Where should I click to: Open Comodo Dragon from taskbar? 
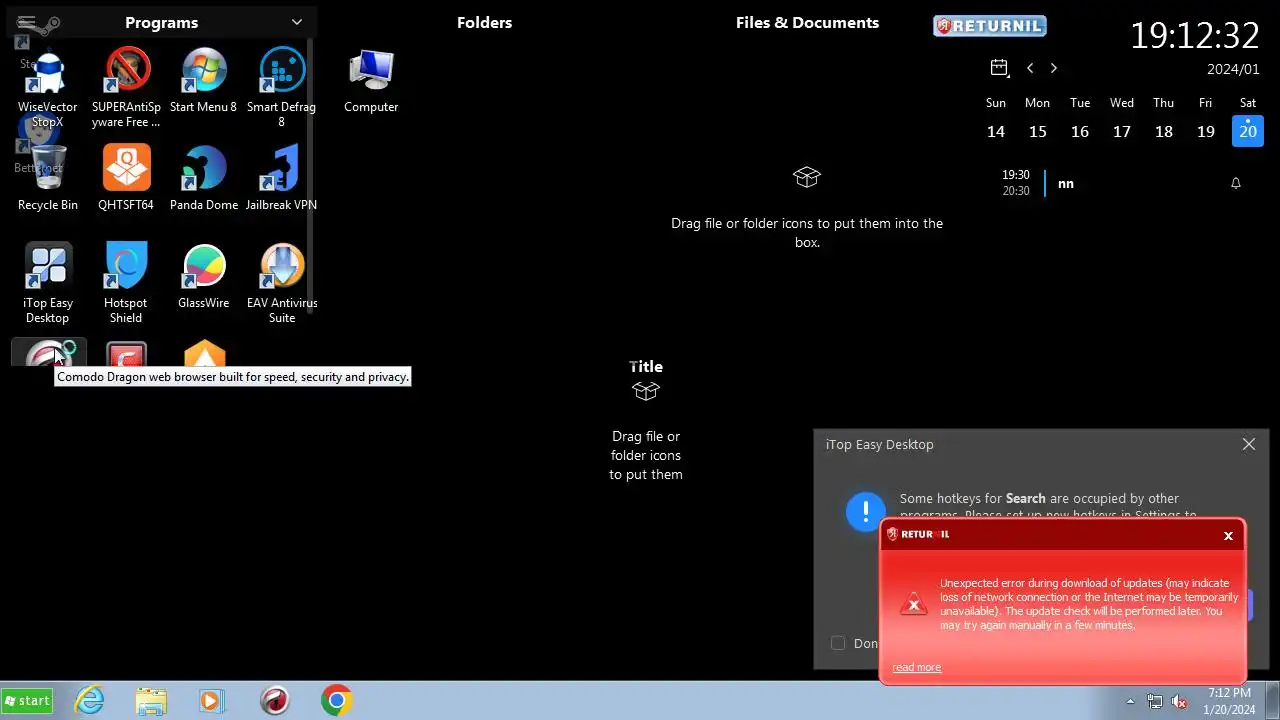pos(275,700)
